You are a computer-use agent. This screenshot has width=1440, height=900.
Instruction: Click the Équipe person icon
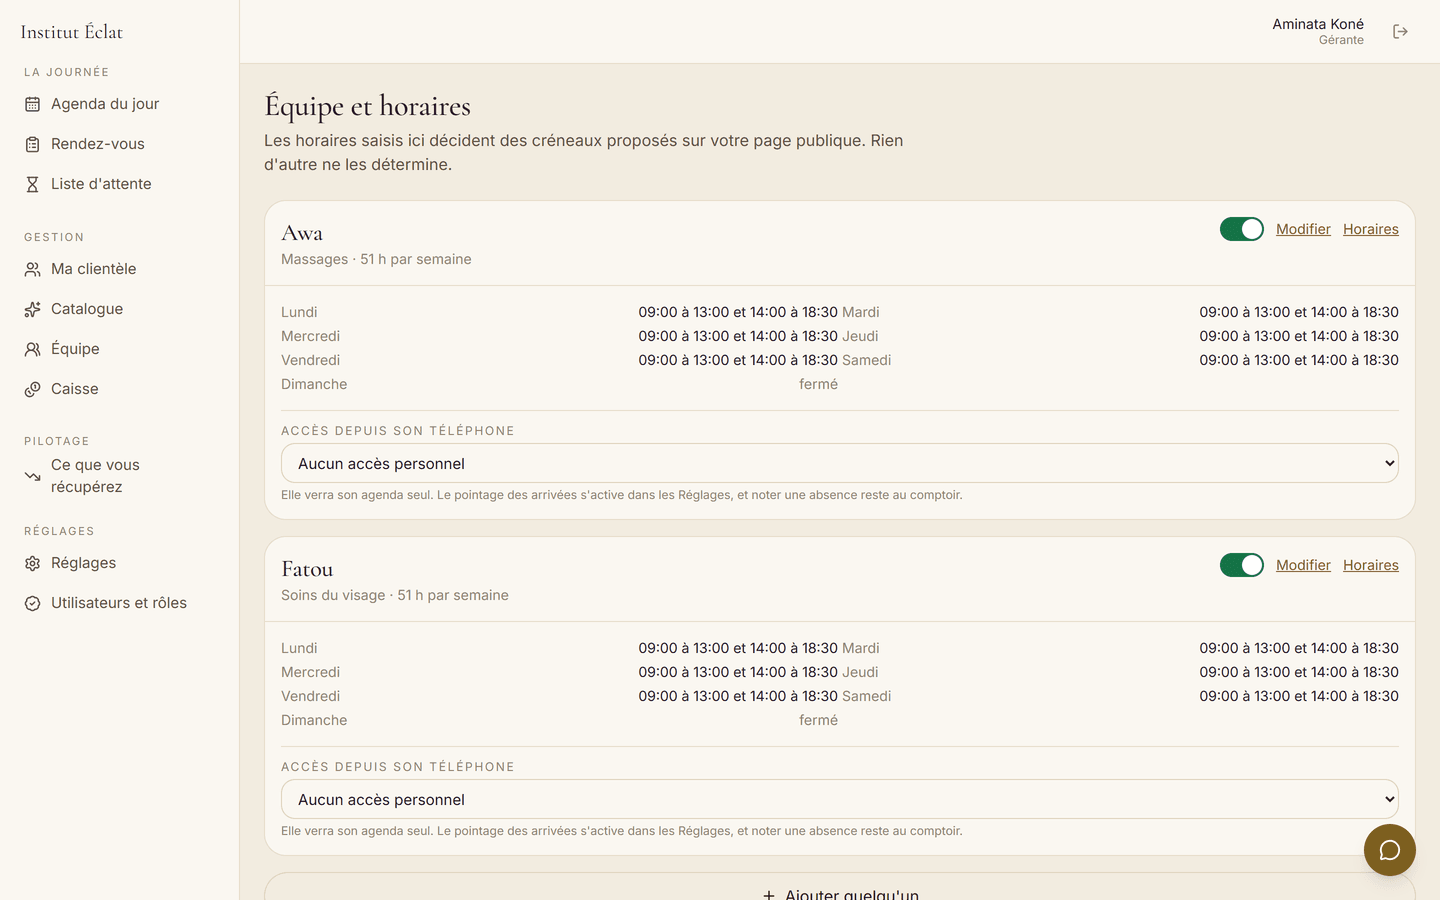tap(32, 349)
